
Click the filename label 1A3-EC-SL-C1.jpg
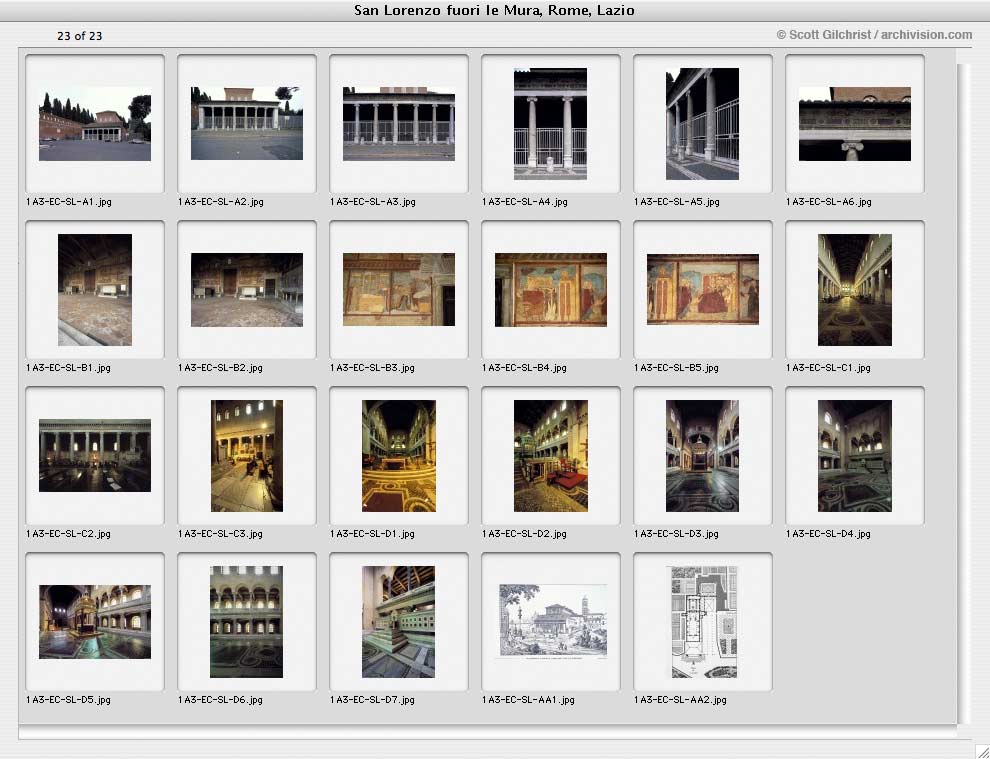pyautogui.click(x=828, y=368)
